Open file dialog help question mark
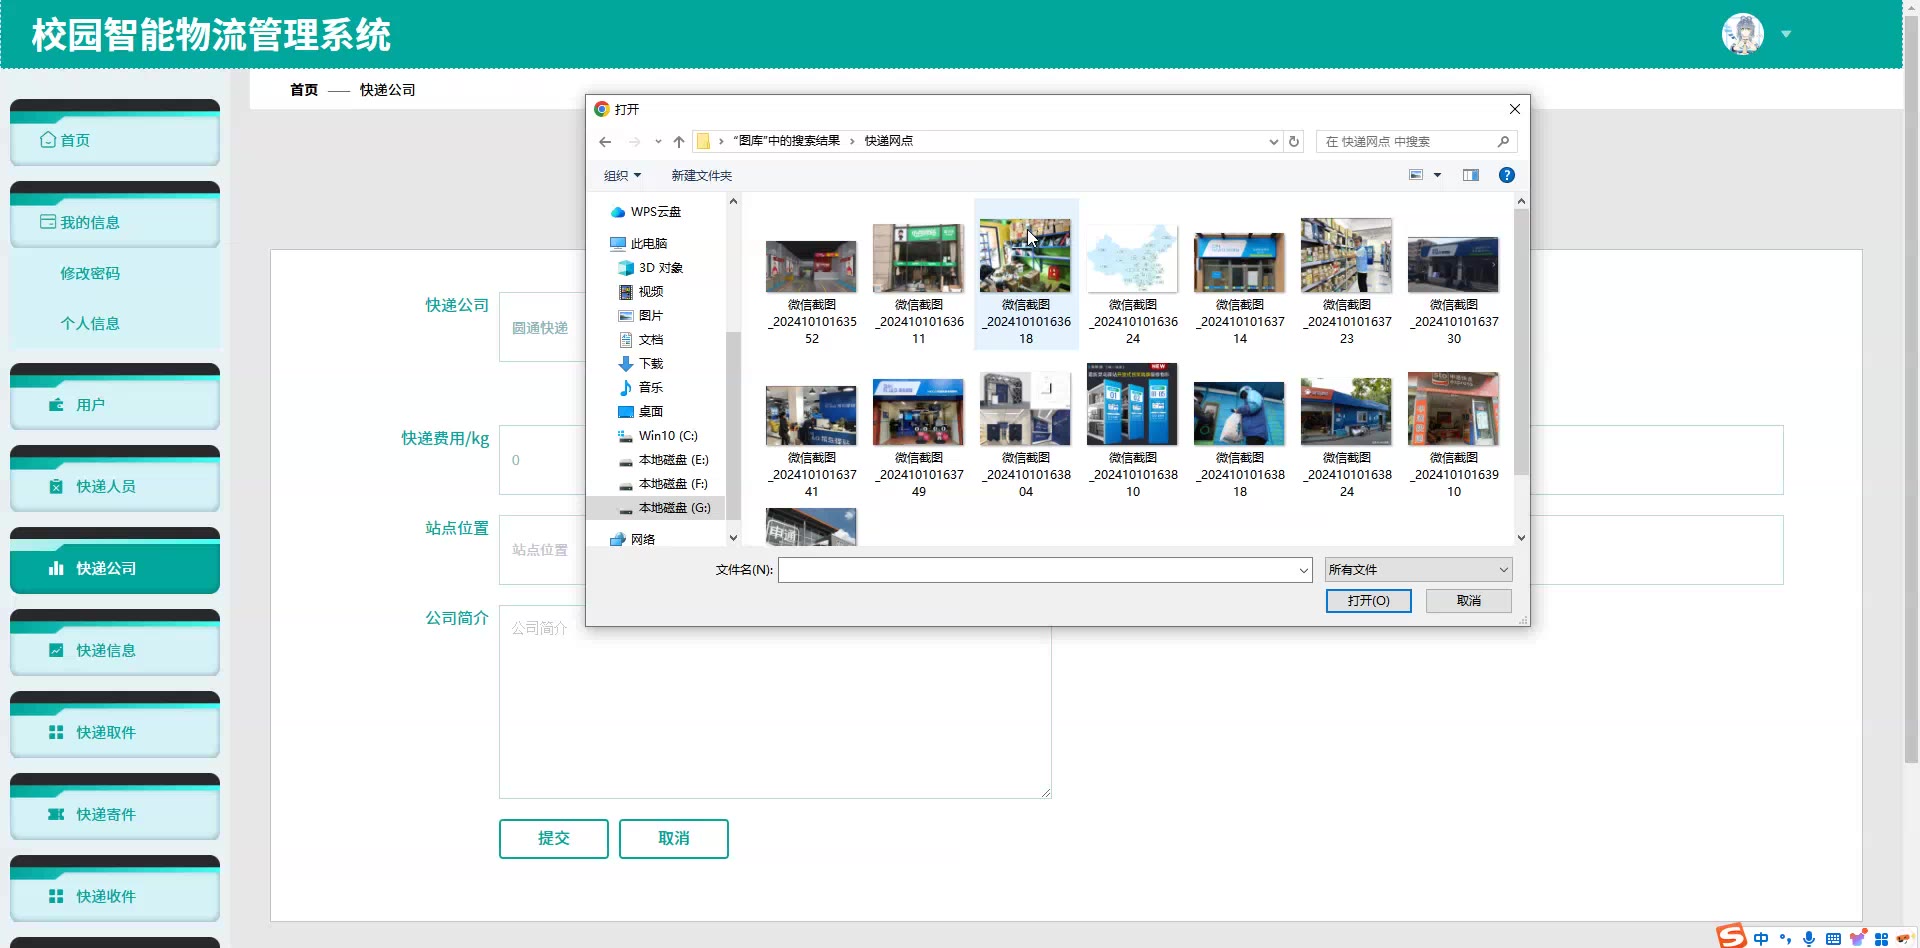The image size is (1920, 948). tap(1506, 175)
